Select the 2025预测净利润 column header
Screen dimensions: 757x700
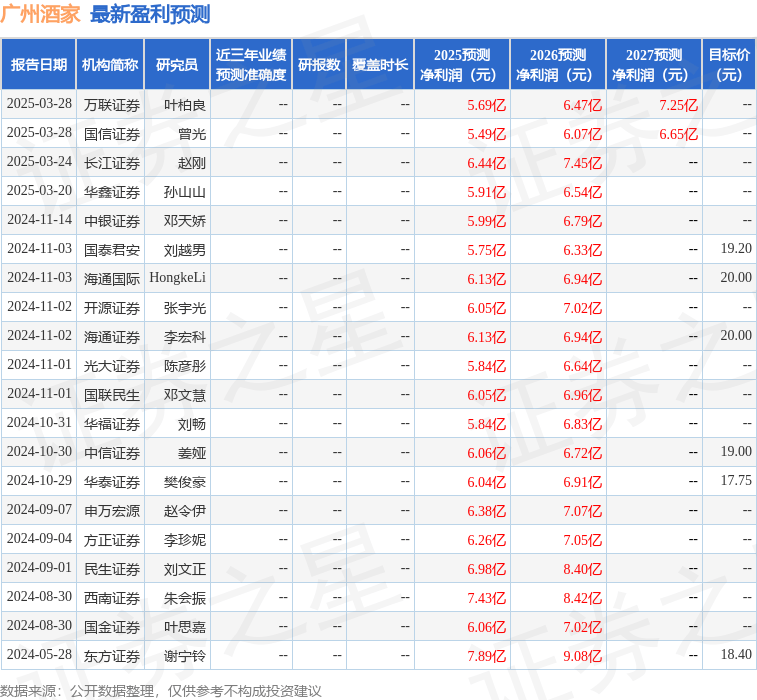[x=462, y=65]
